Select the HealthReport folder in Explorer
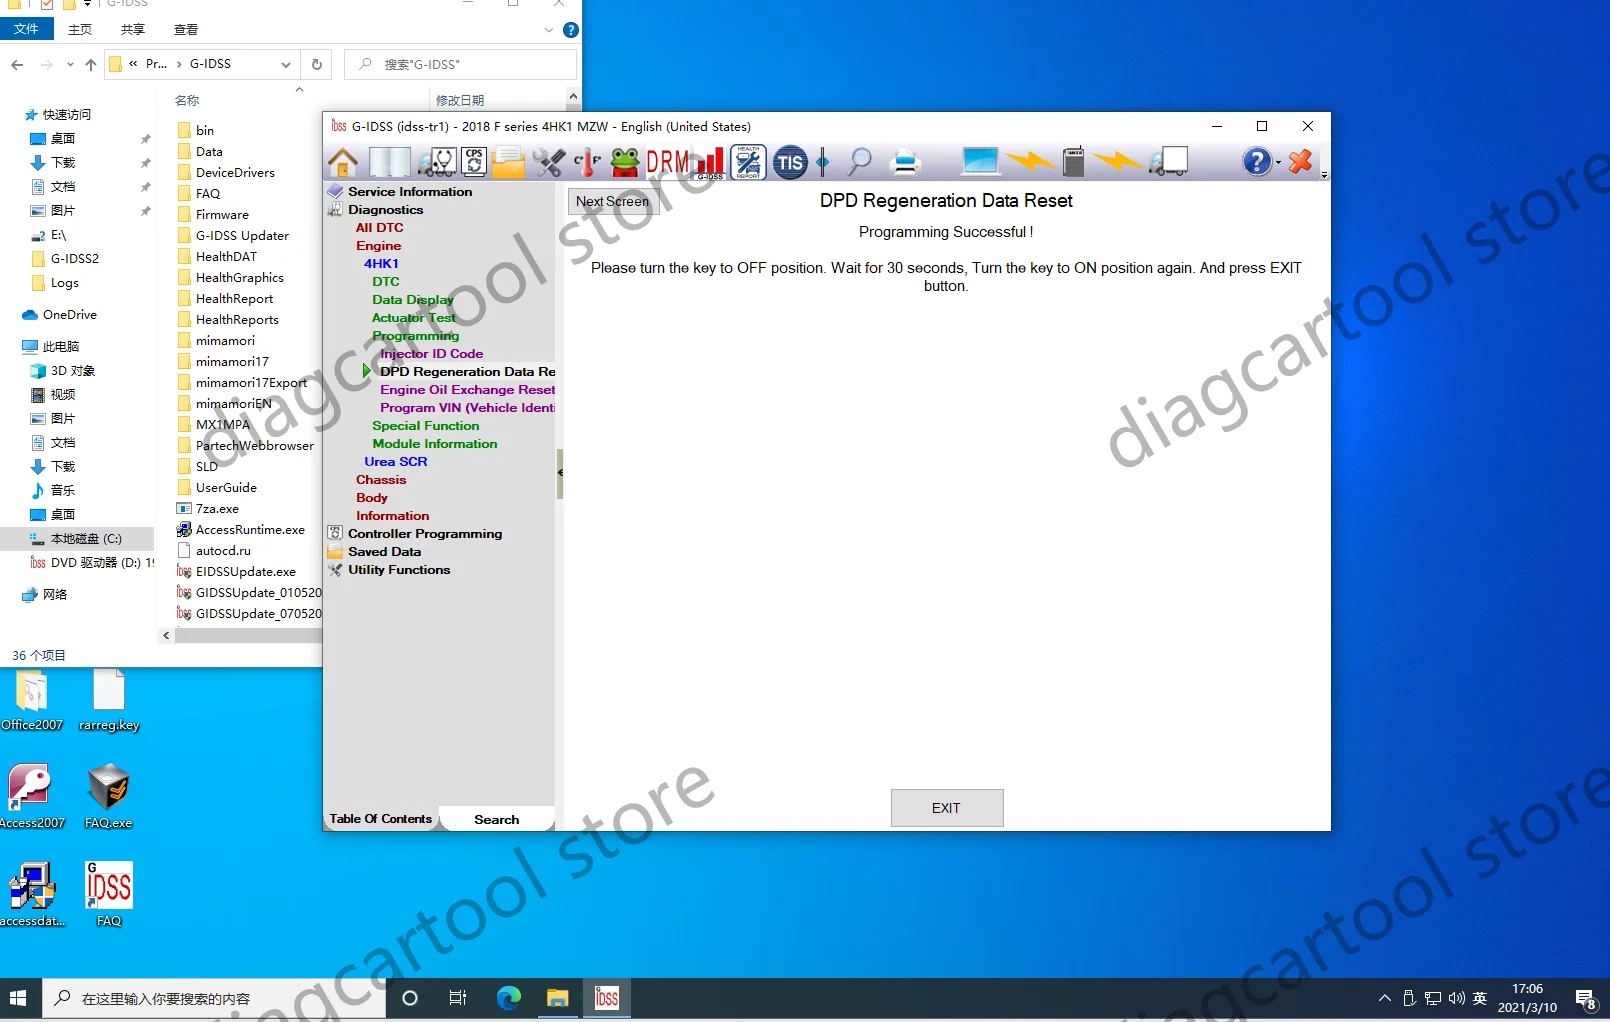Viewport: 1610px width, 1022px height. tap(234, 299)
